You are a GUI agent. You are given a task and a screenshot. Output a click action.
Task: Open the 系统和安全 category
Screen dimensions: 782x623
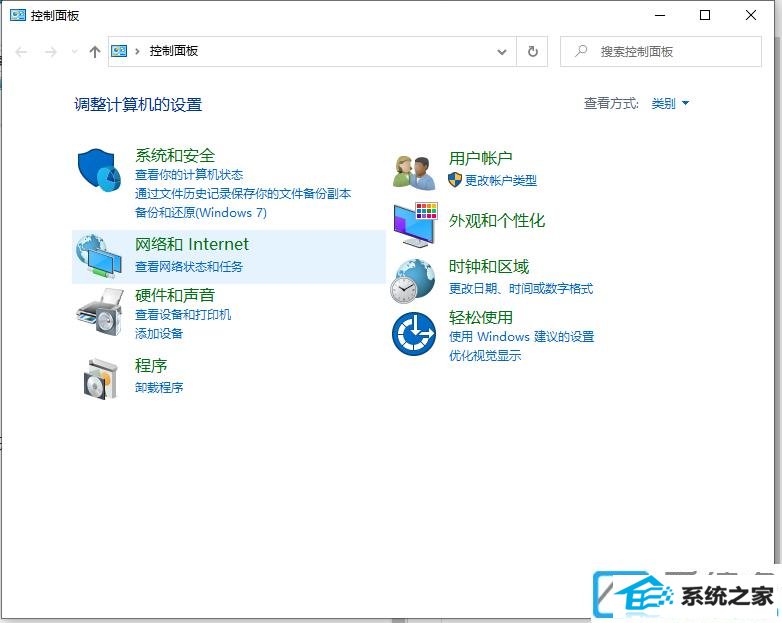[175, 156]
